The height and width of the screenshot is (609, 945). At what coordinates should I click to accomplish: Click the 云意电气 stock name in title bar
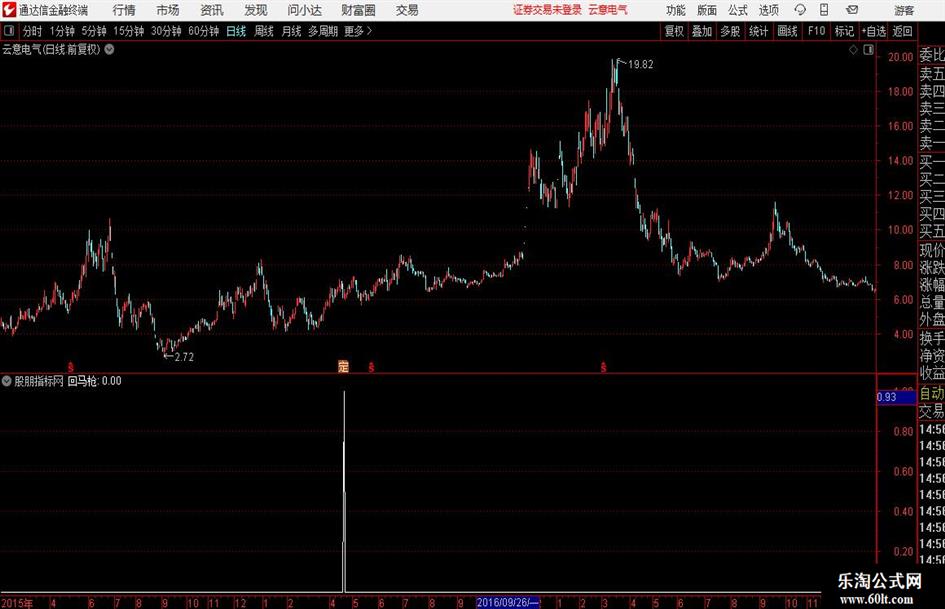click(x=608, y=10)
